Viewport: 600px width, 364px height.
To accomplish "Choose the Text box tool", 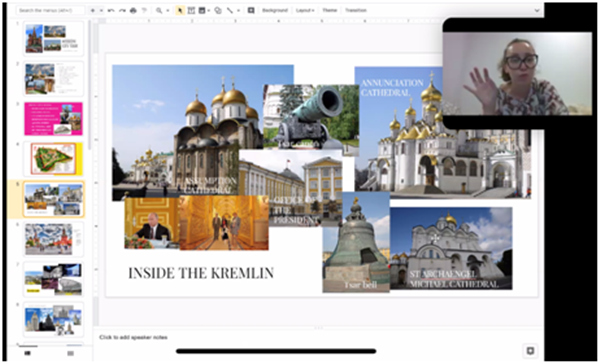I will point(191,11).
